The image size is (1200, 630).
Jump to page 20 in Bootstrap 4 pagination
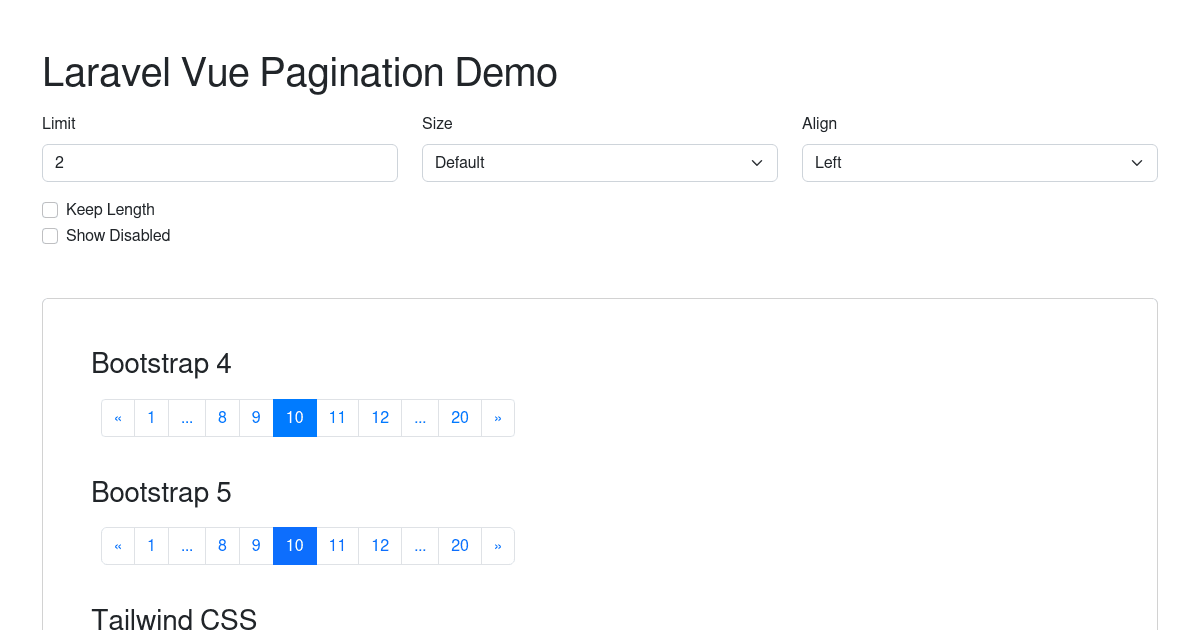coord(460,418)
